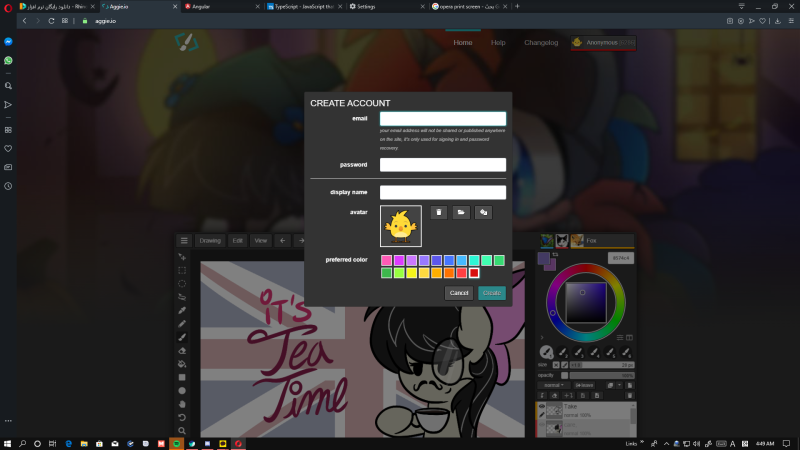Select the rotate view tool

click(182, 417)
